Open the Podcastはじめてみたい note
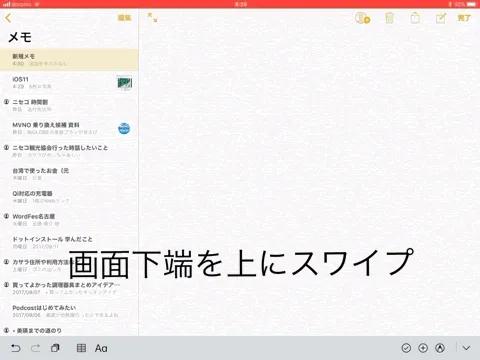Viewport: 480px width, 360px height. click(69, 311)
